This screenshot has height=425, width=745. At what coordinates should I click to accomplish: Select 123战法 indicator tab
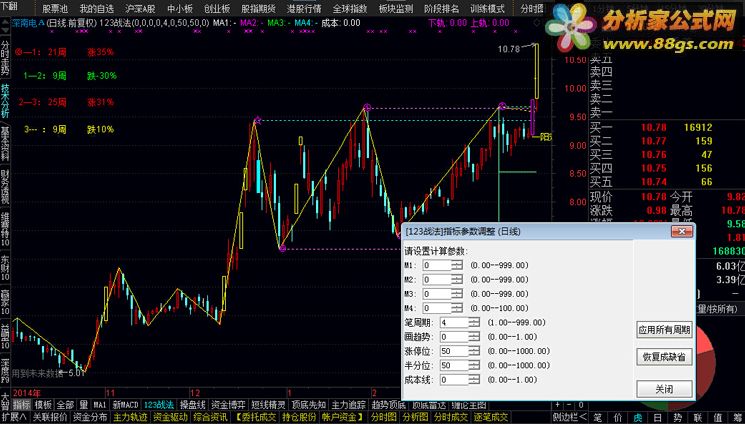point(159,405)
